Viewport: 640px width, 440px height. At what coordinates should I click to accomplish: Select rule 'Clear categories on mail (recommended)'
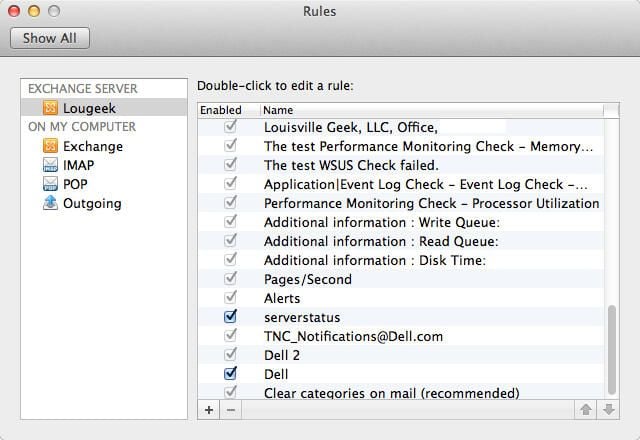[x=391, y=393]
